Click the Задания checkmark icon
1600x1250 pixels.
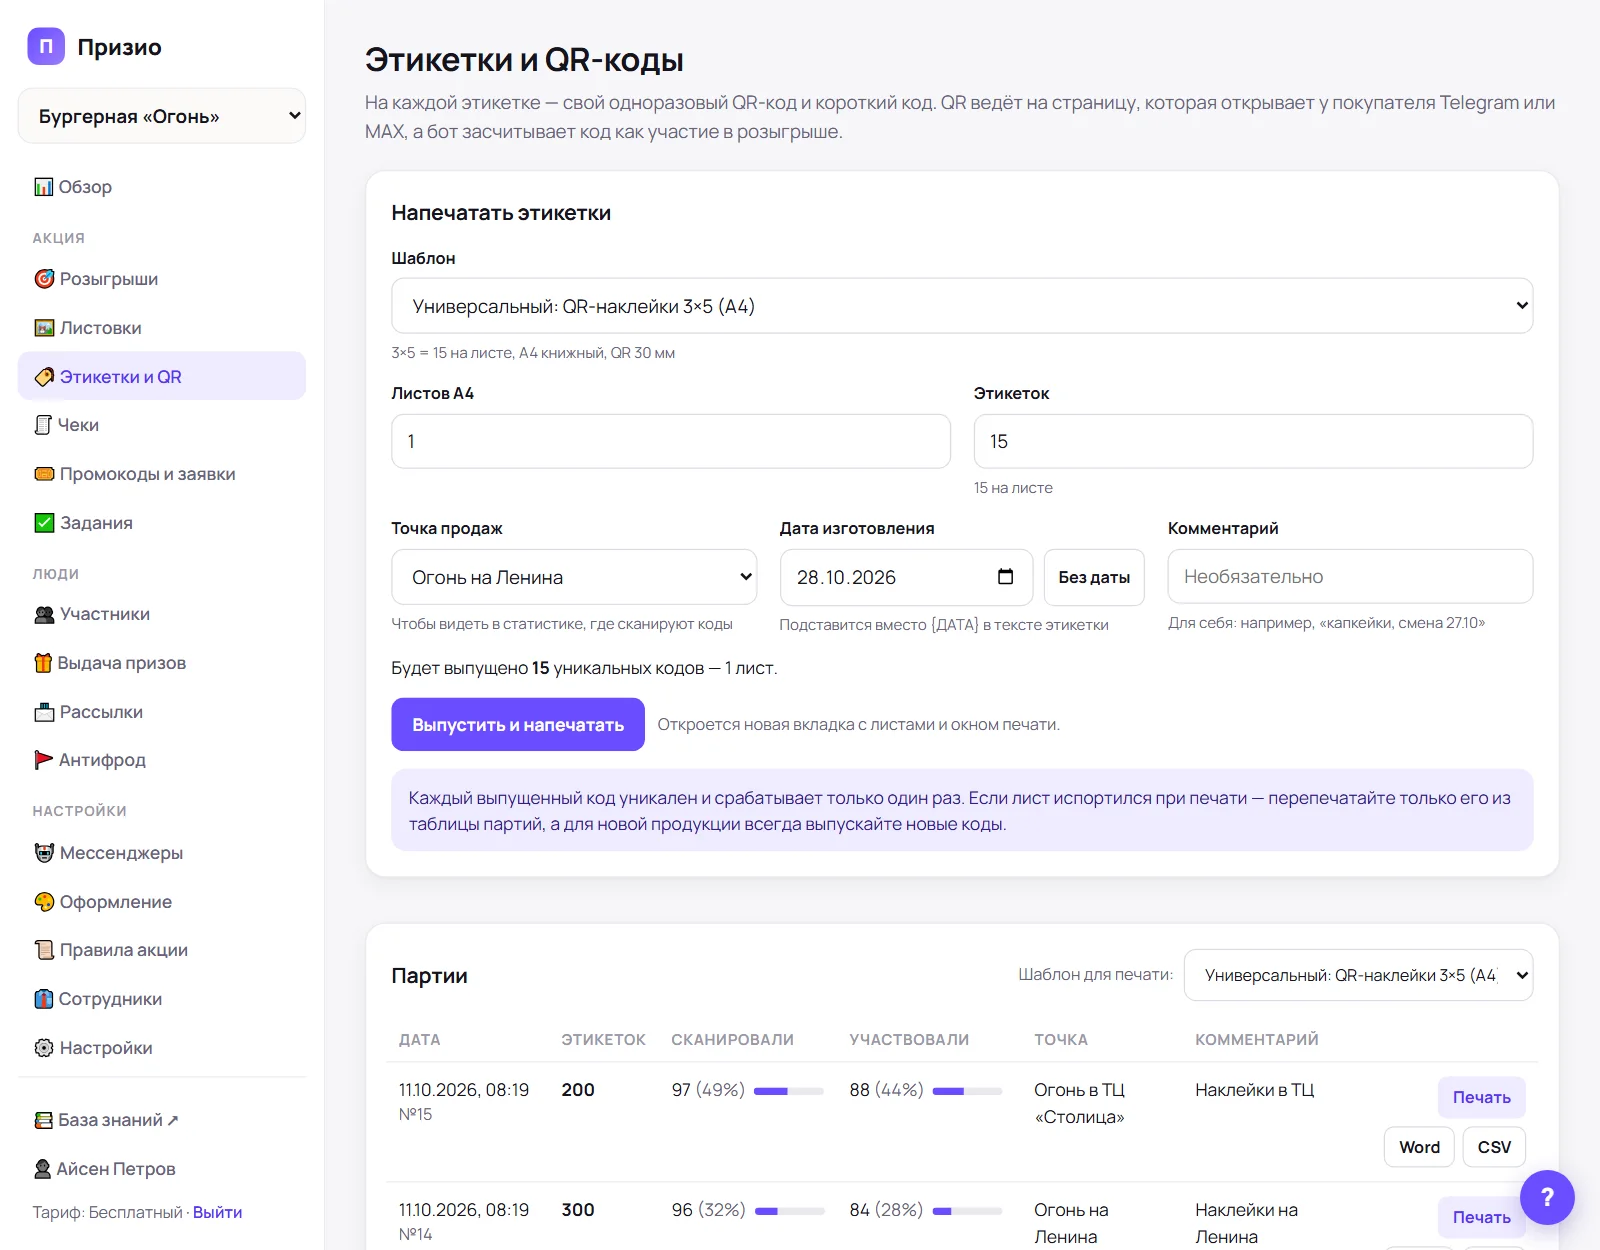point(44,523)
